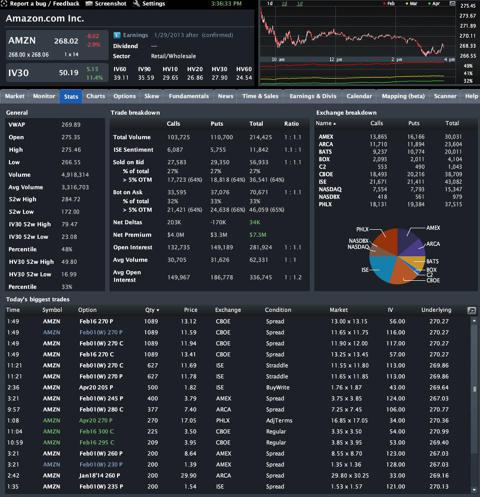The height and width of the screenshot is (497, 480).
Task: Click the NASDAQ row in Exchange breakdown
Action: [396, 189]
